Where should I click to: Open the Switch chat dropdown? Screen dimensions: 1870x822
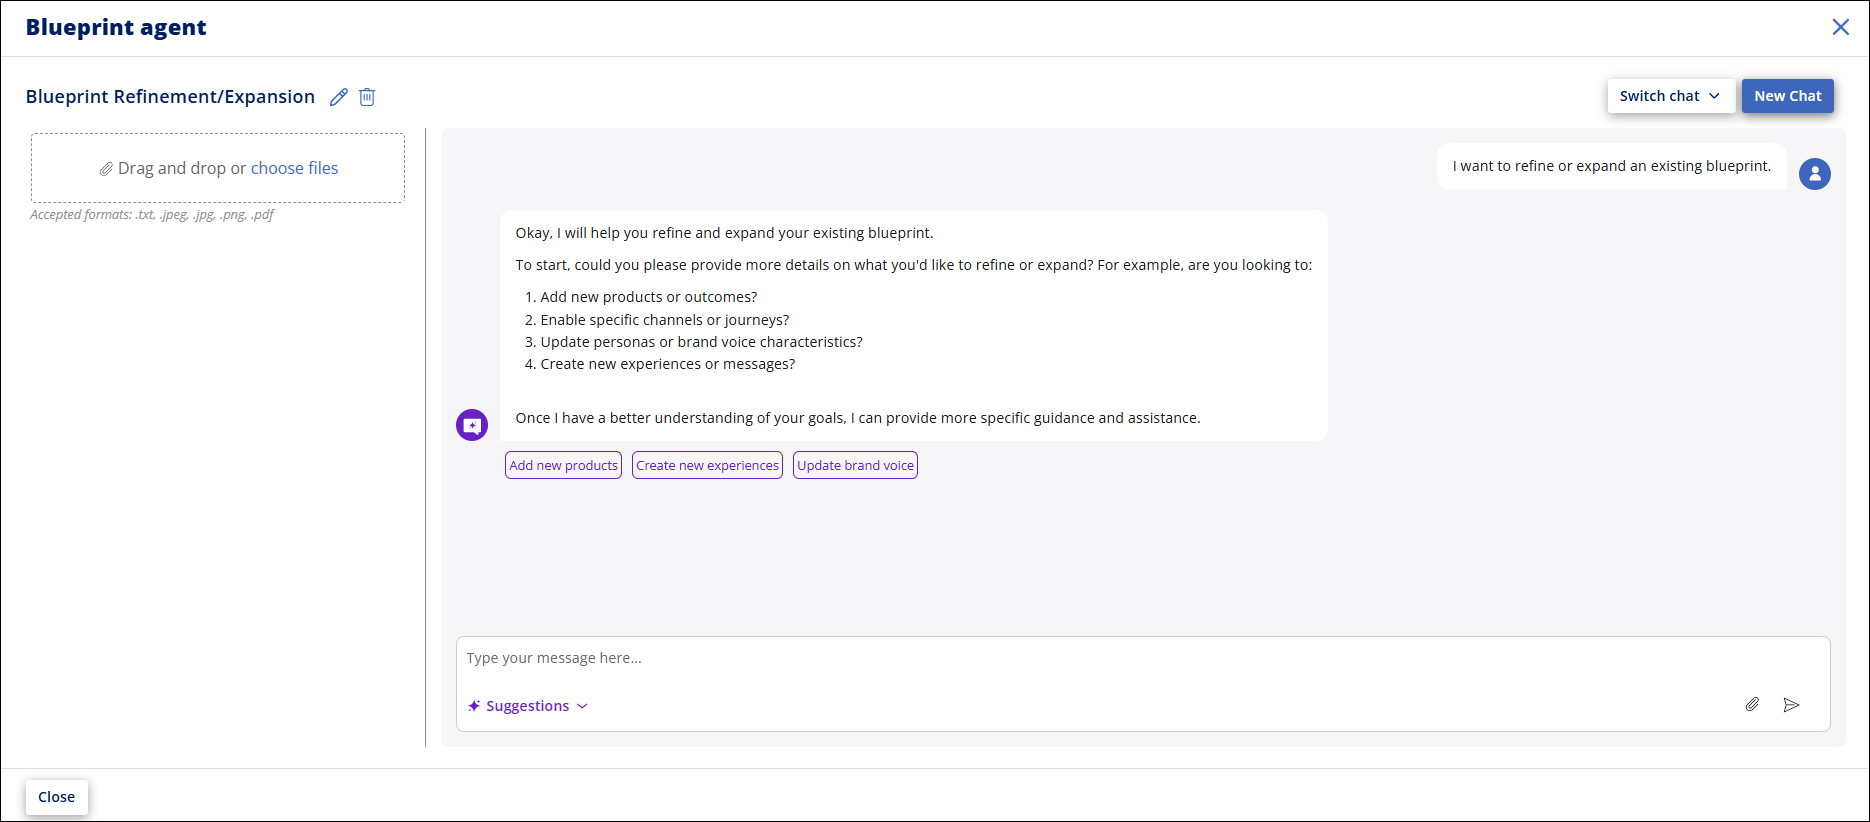click(1670, 96)
